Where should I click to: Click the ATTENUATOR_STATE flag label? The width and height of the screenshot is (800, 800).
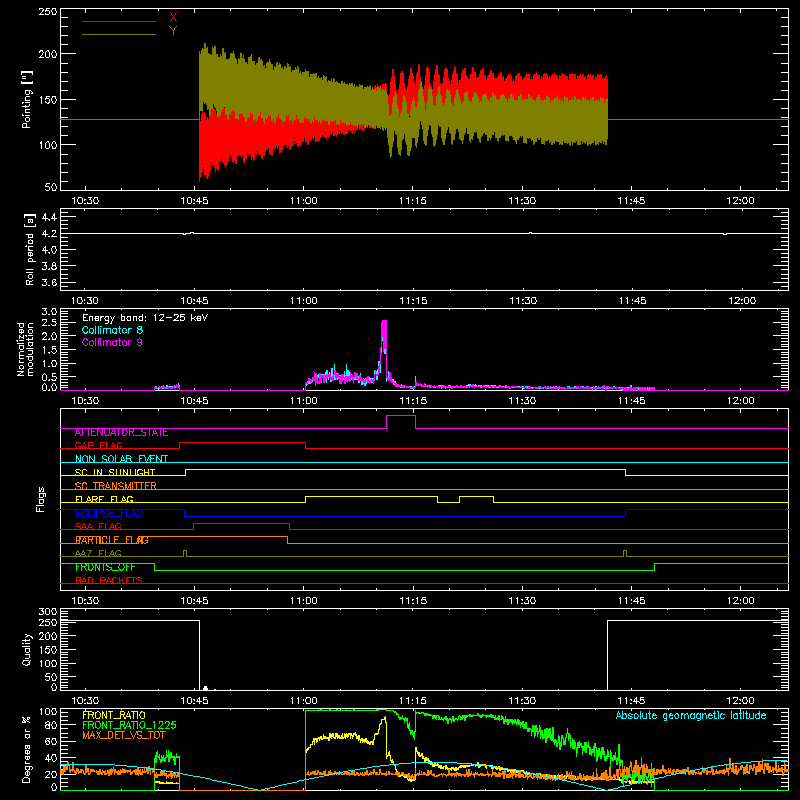pyautogui.click(x=121, y=433)
